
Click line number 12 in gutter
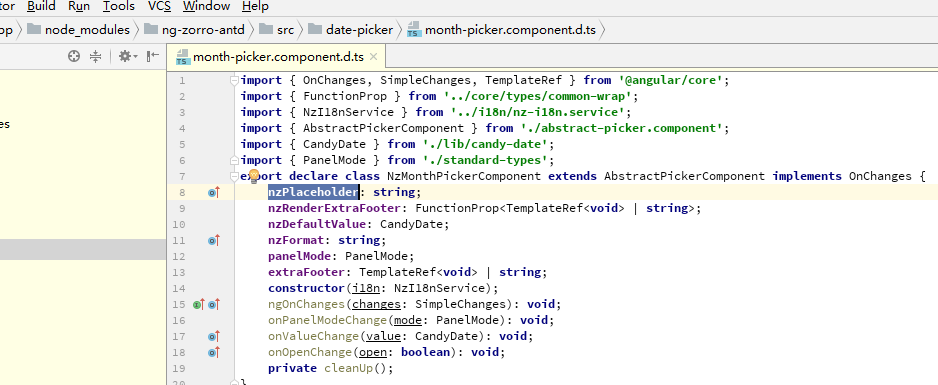(179, 256)
